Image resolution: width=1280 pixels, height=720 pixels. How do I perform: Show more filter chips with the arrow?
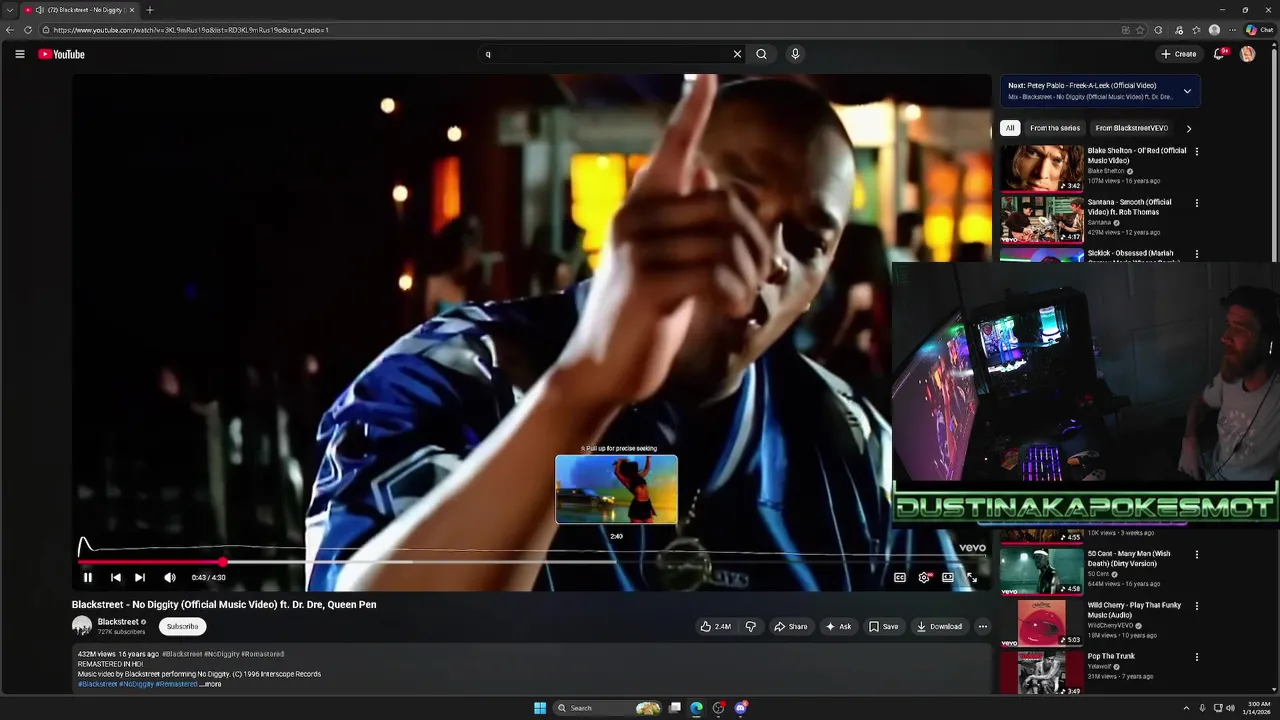(x=1188, y=128)
